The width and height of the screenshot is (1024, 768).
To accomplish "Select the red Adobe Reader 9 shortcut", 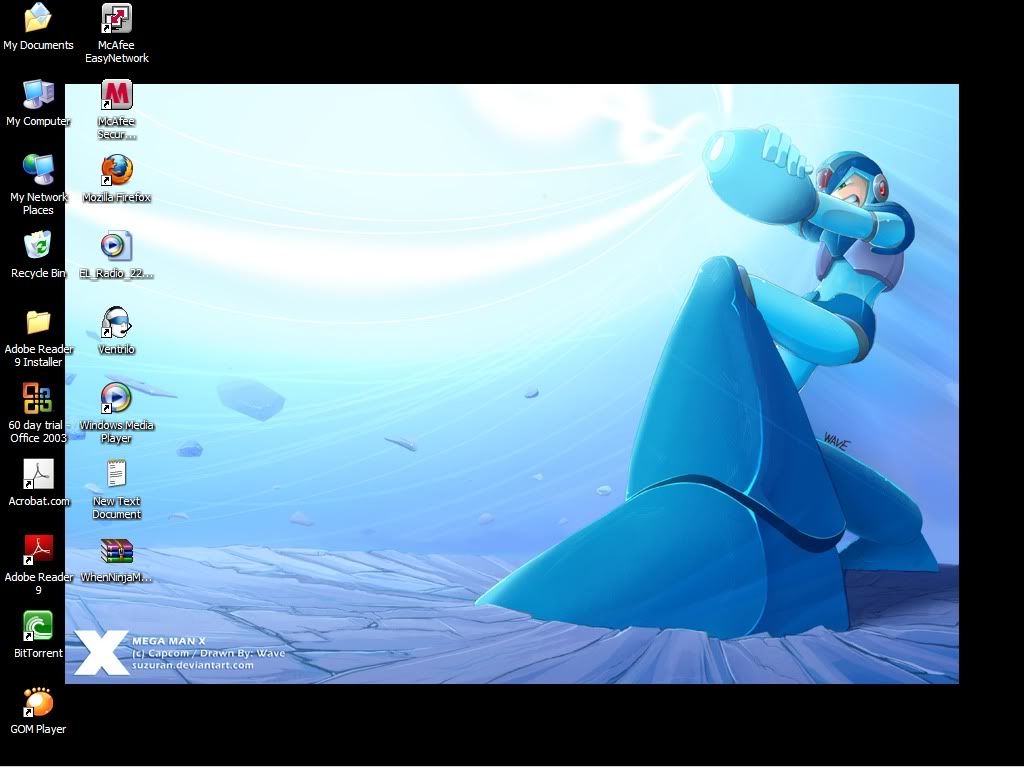I will (x=38, y=550).
